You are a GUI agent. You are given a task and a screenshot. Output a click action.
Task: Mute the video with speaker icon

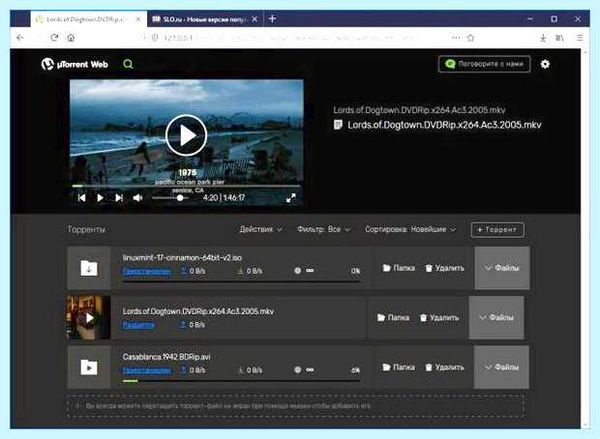click(x=137, y=198)
